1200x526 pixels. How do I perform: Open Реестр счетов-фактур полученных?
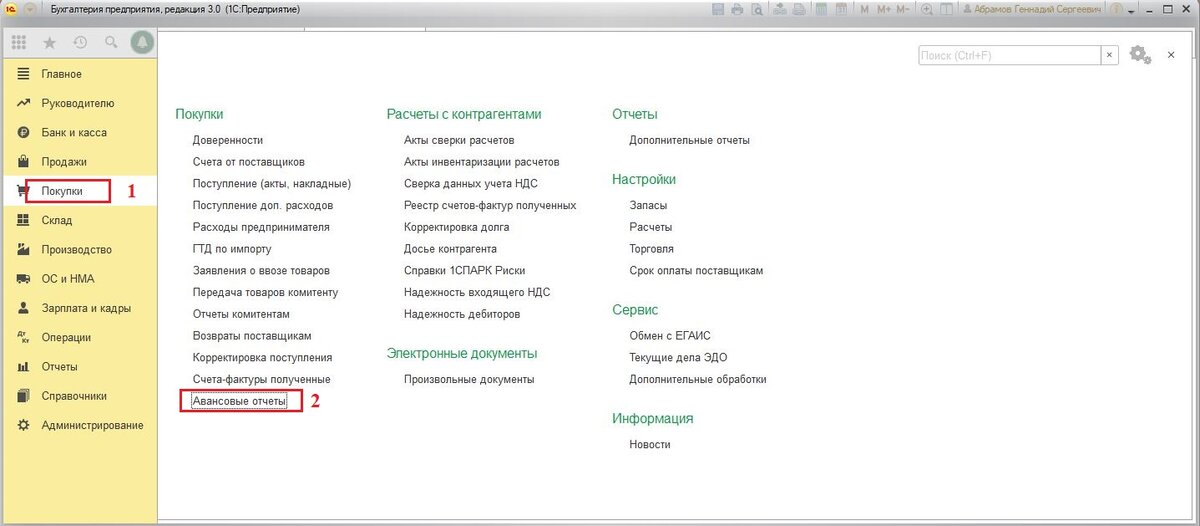(x=490, y=205)
